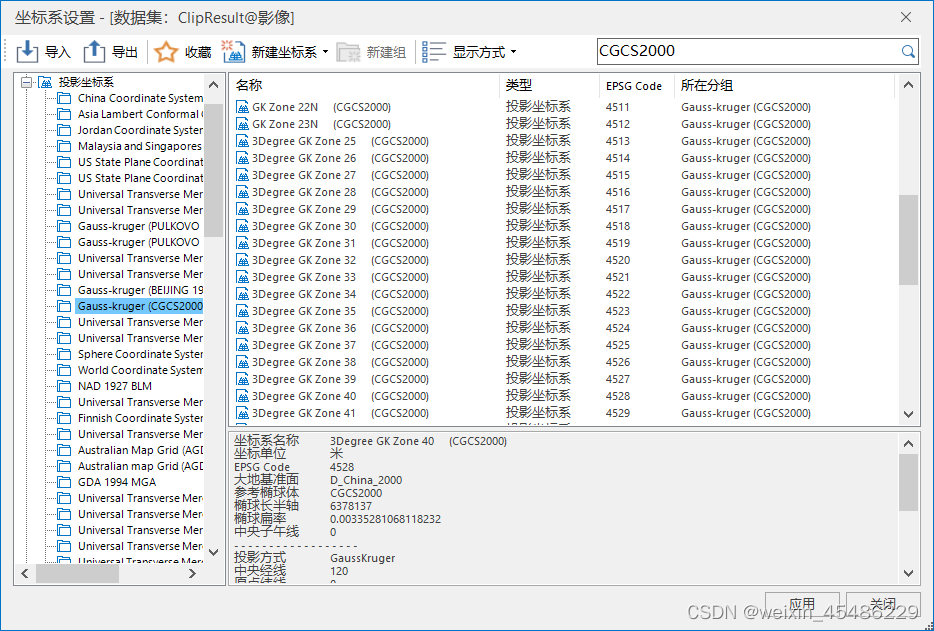The width and height of the screenshot is (934, 631).
Task: Click the NAD 1927 BLM folder icon
Action: (64, 386)
